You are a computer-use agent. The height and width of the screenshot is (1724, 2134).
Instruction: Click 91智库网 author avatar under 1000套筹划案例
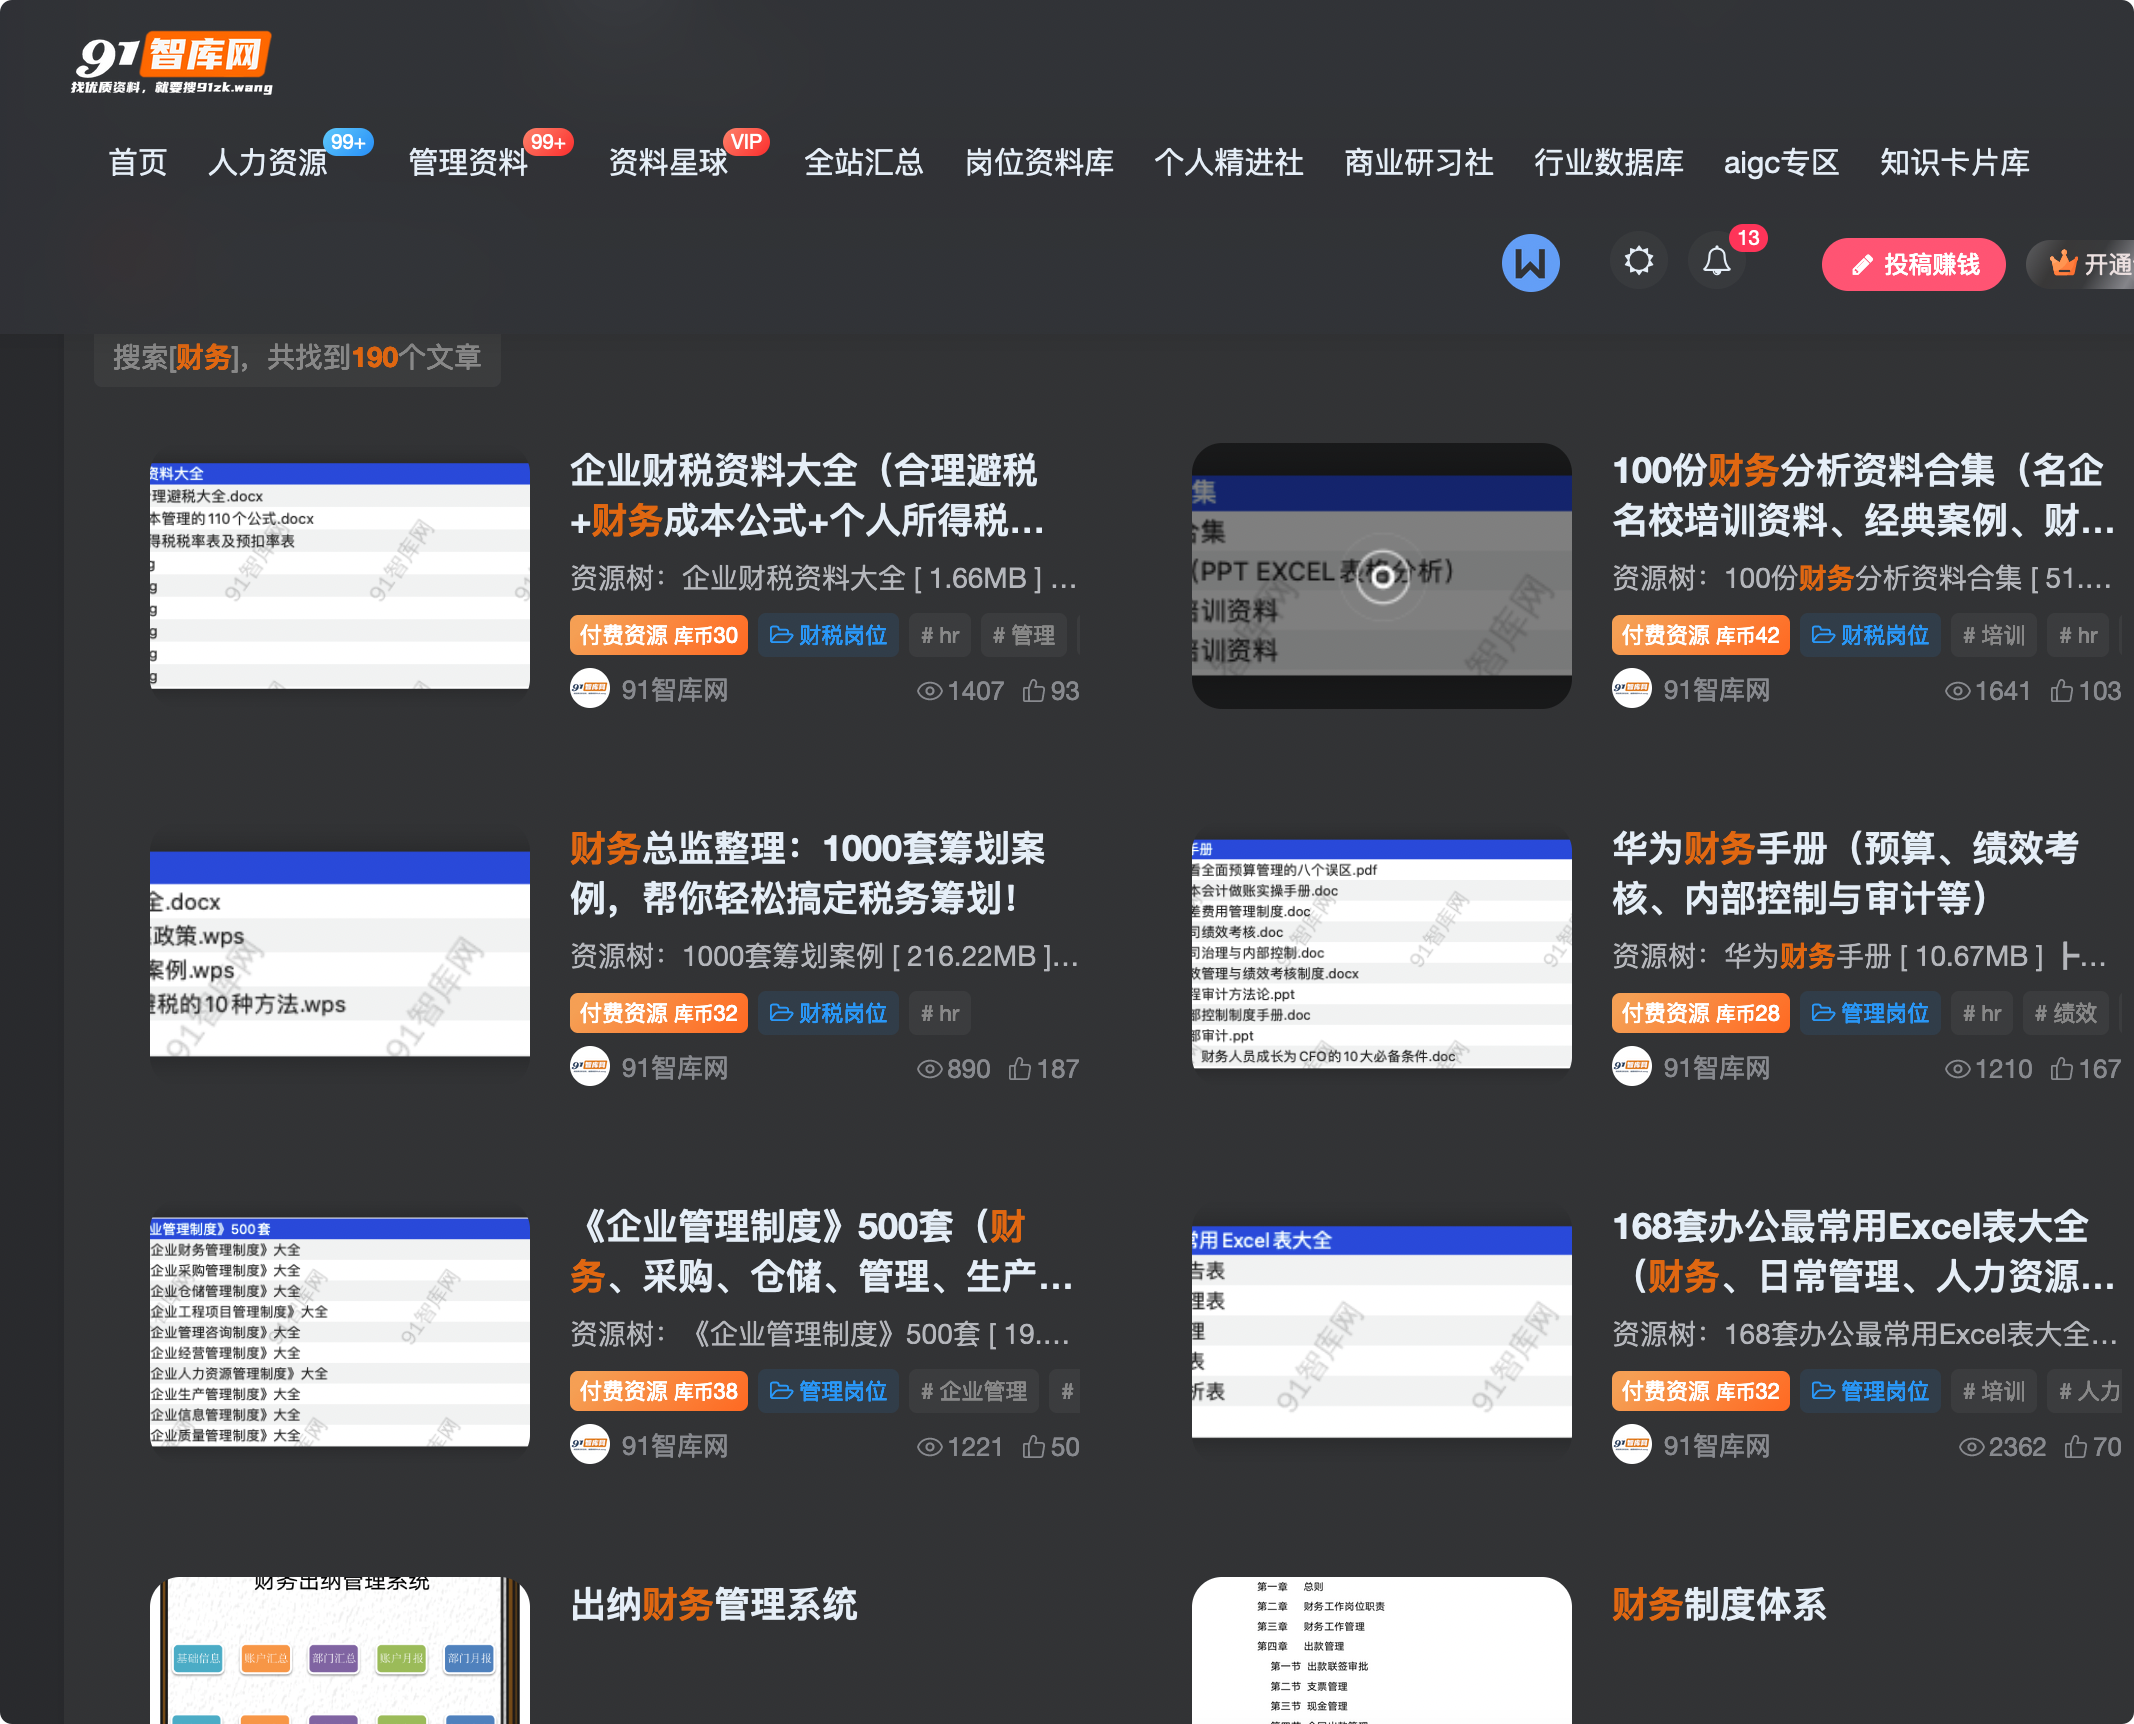[x=590, y=1067]
